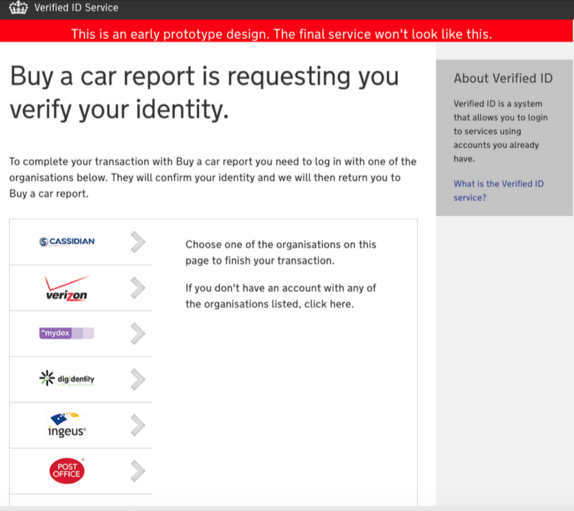Click the crown logo in the header
Viewport: 574px width, 511px height.
pyautogui.click(x=18, y=8)
